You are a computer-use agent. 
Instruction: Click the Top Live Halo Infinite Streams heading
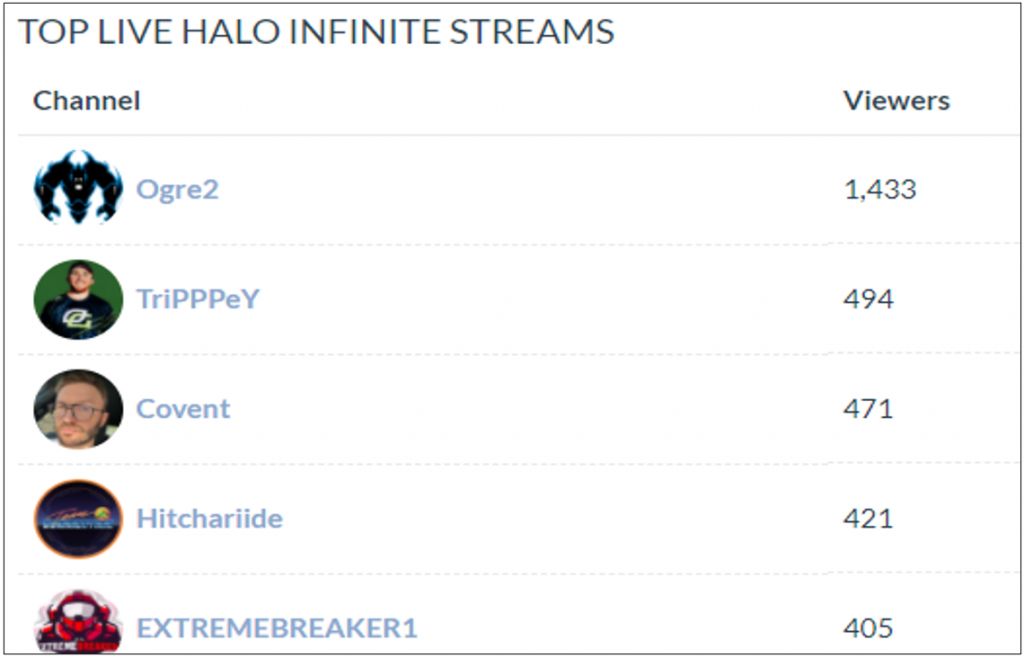(316, 32)
